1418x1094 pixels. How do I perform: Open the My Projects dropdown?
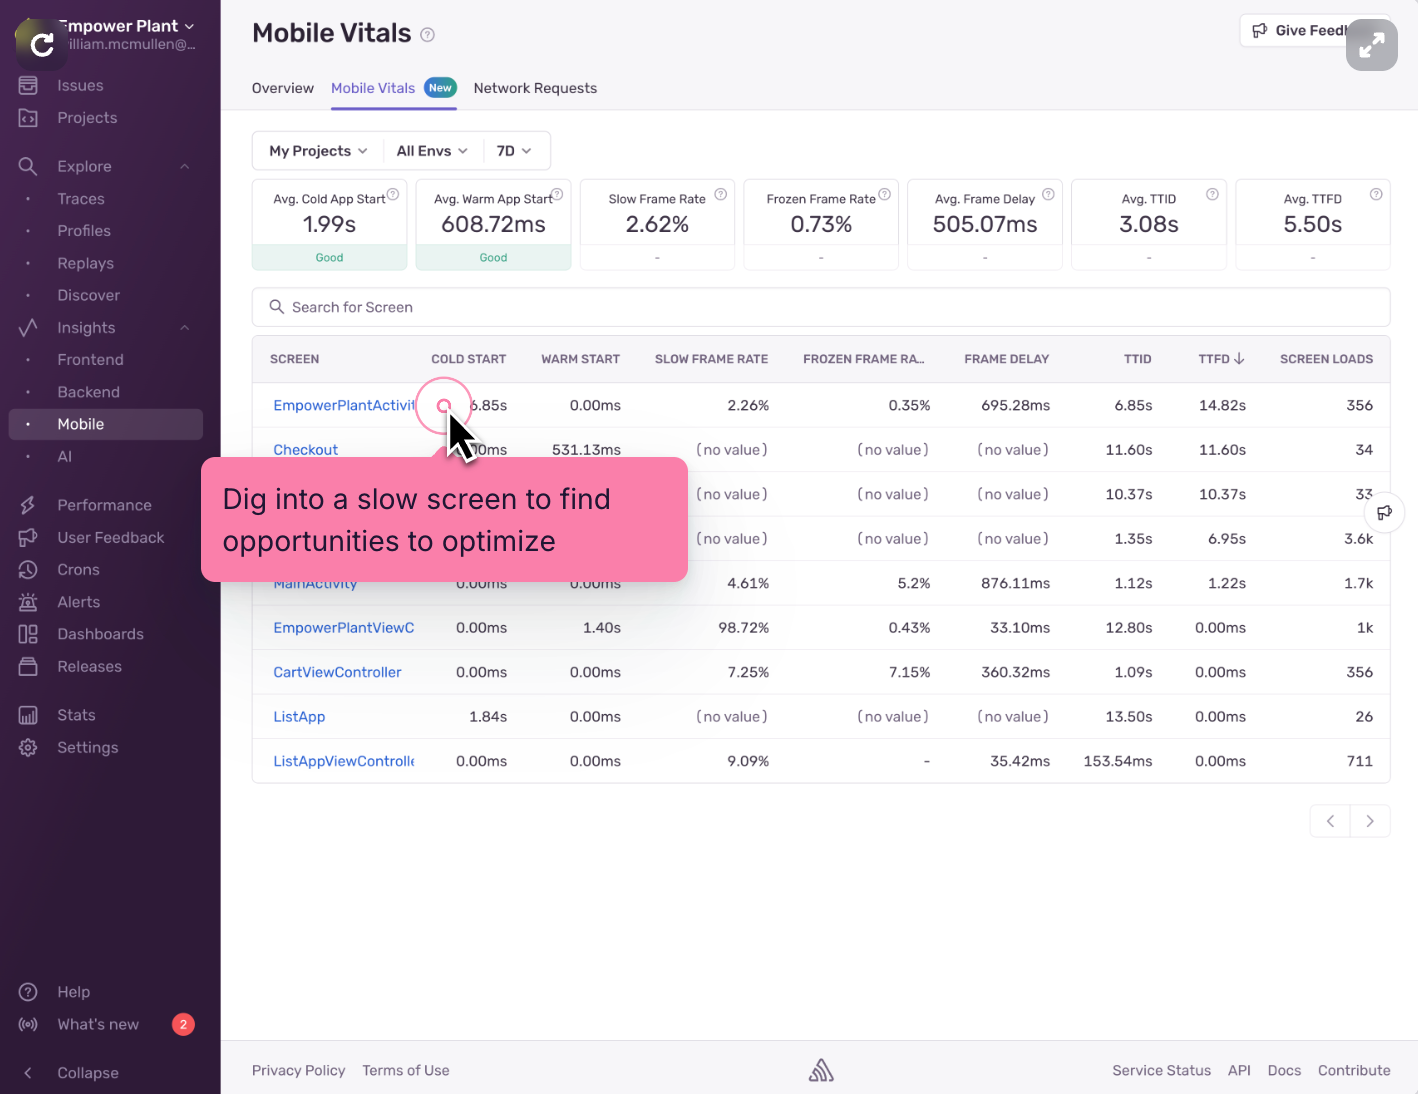[318, 151]
